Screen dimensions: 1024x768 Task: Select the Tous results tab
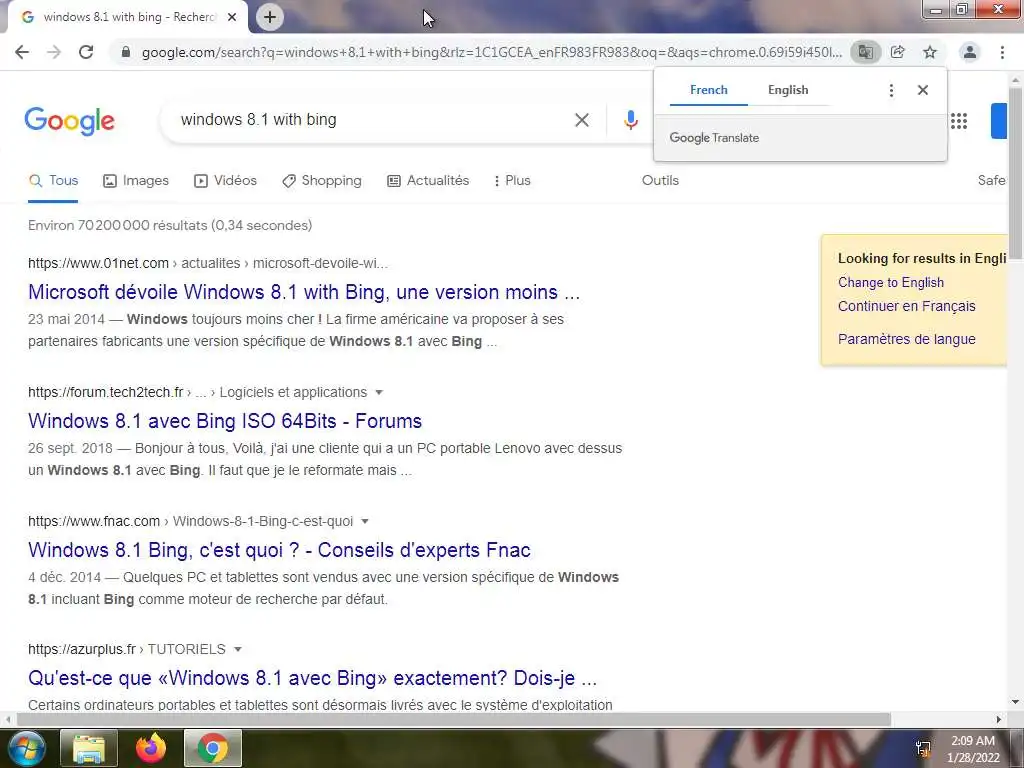[54, 181]
